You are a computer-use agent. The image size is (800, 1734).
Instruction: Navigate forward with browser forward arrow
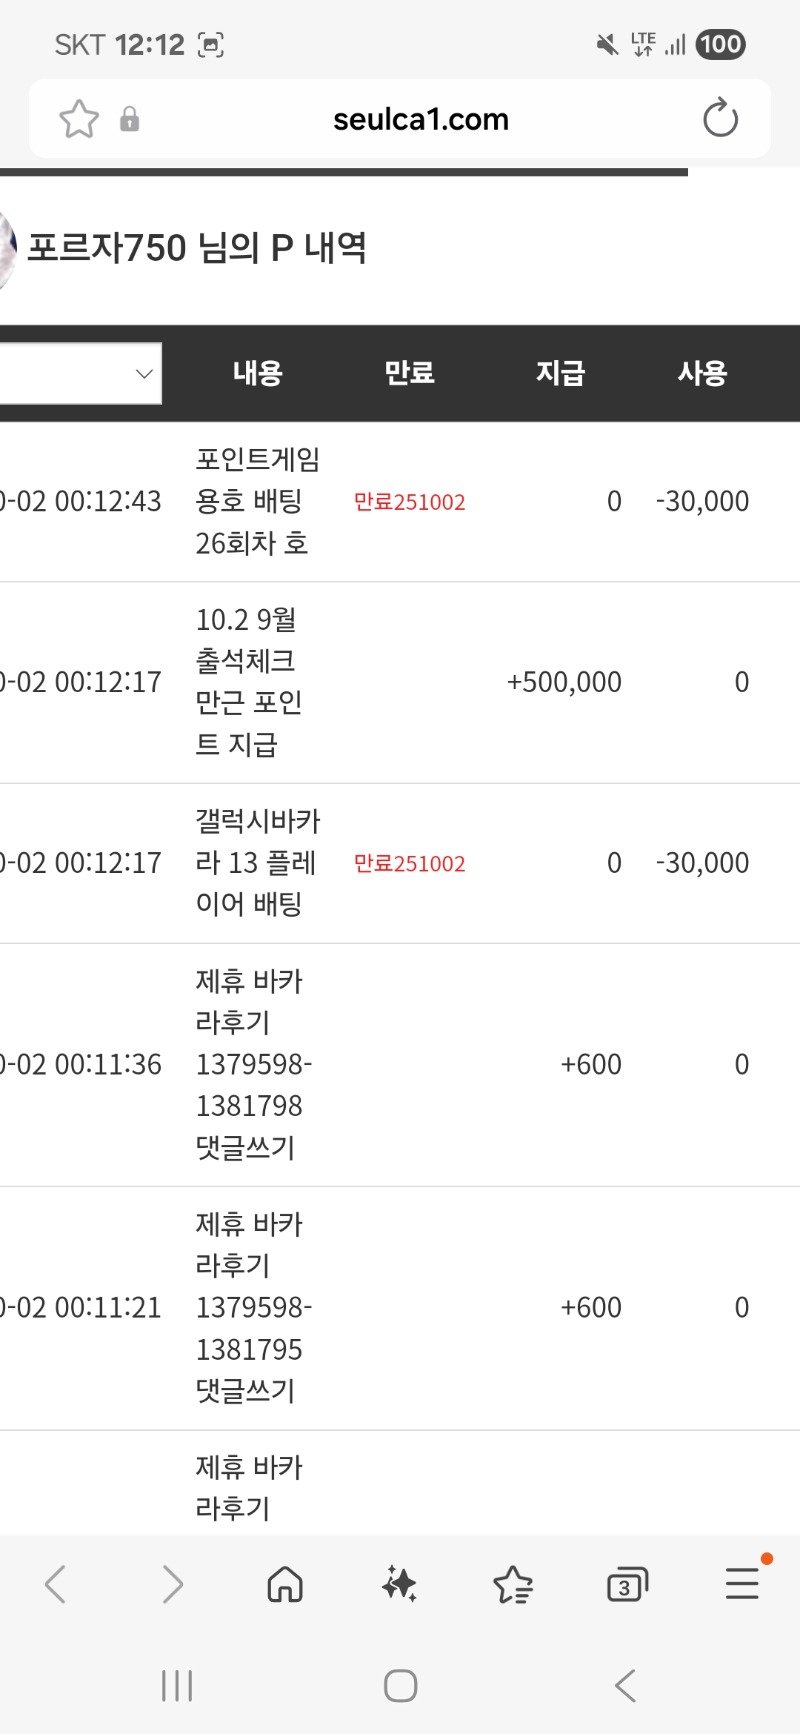coord(172,1584)
